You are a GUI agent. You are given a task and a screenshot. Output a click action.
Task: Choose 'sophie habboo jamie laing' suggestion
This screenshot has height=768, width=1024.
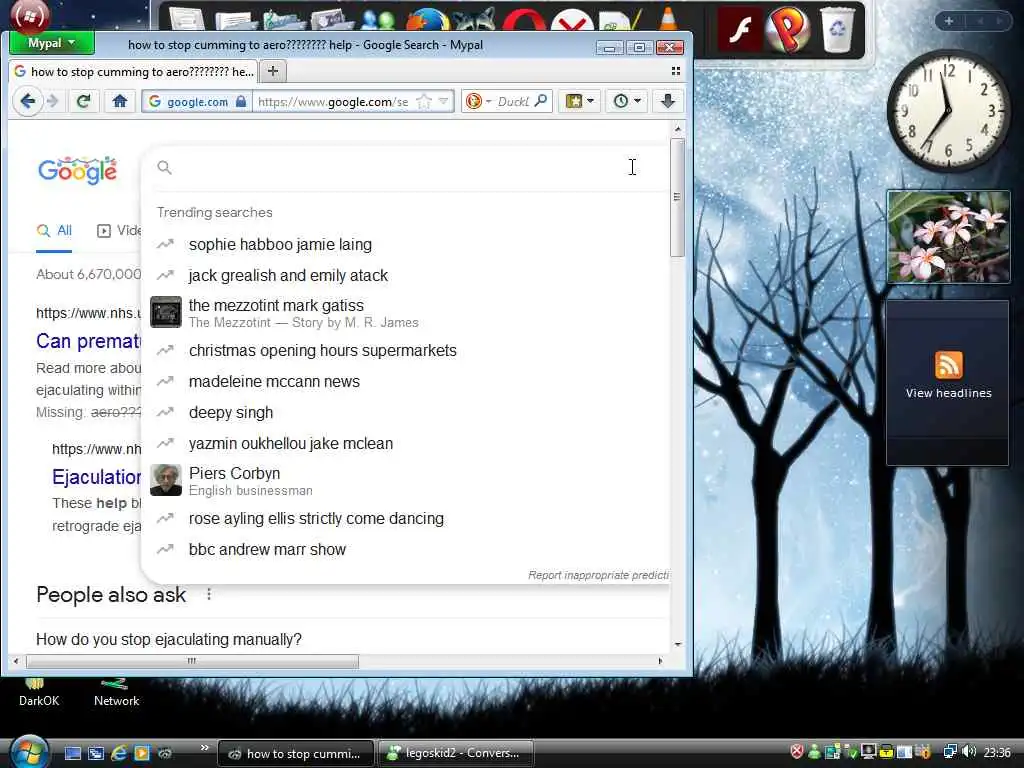280,244
